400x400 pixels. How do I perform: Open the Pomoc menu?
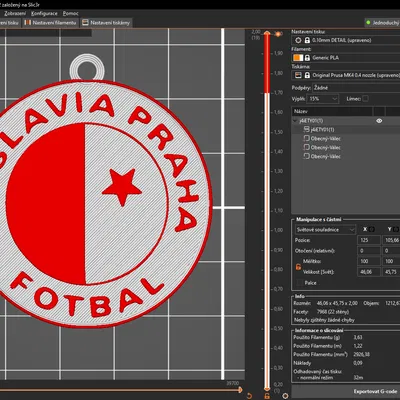click(71, 14)
